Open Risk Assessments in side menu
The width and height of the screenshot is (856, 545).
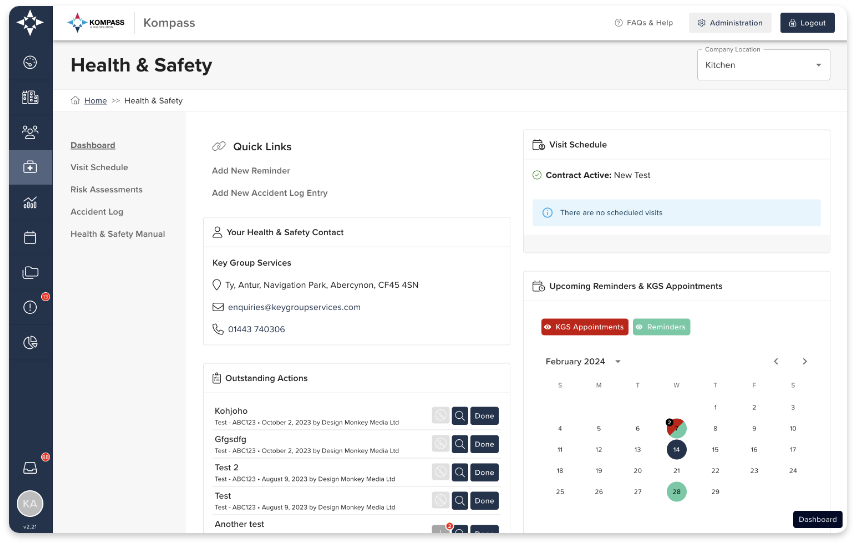coord(106,189)
